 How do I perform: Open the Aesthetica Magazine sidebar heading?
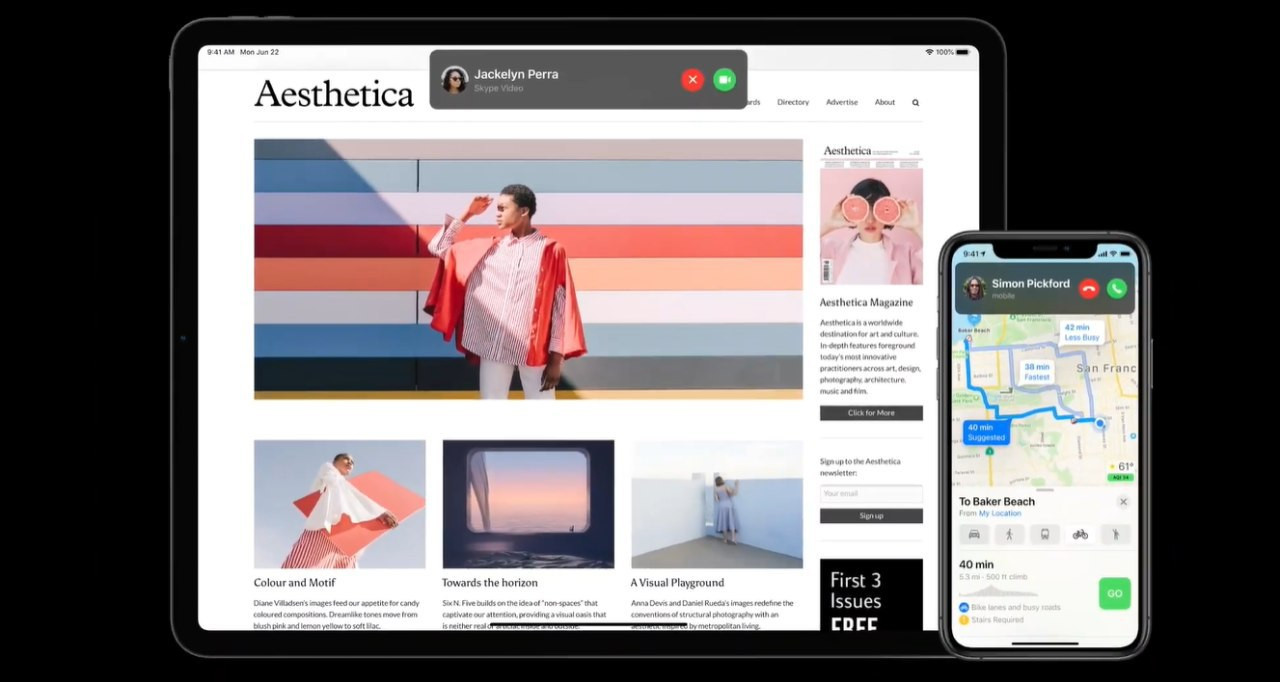pos(866,302)
